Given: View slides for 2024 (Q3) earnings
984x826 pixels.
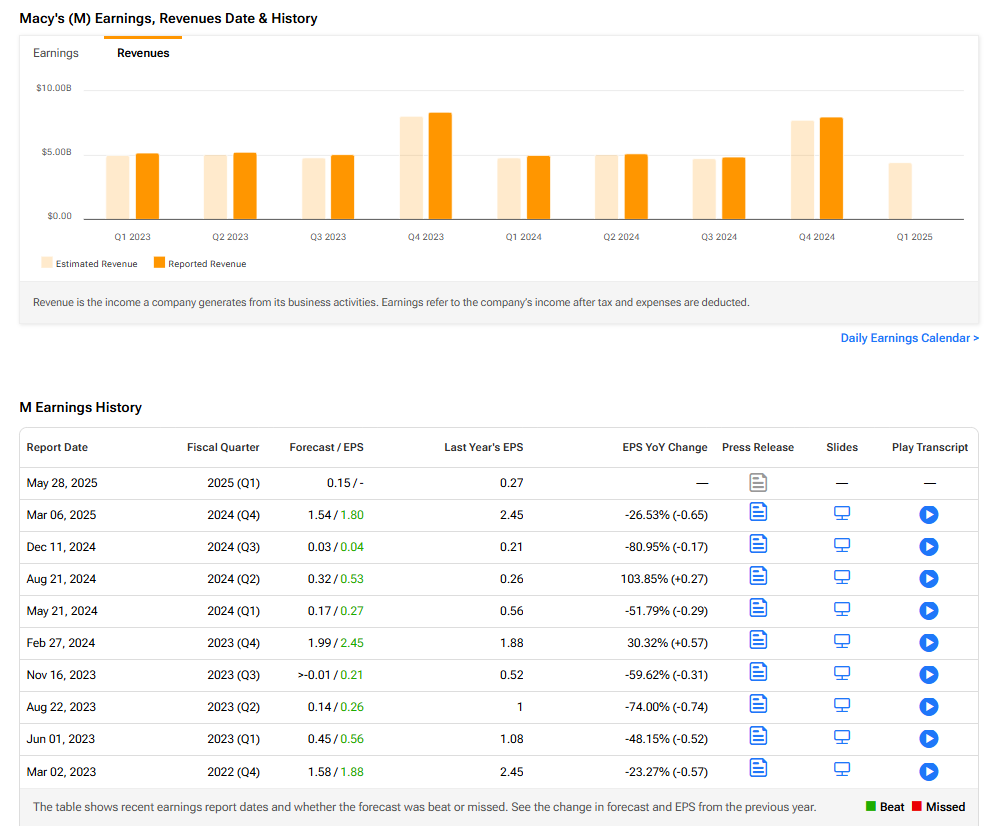Looking at the screenshot, I should pyautogui.click(x=842, y=545).
